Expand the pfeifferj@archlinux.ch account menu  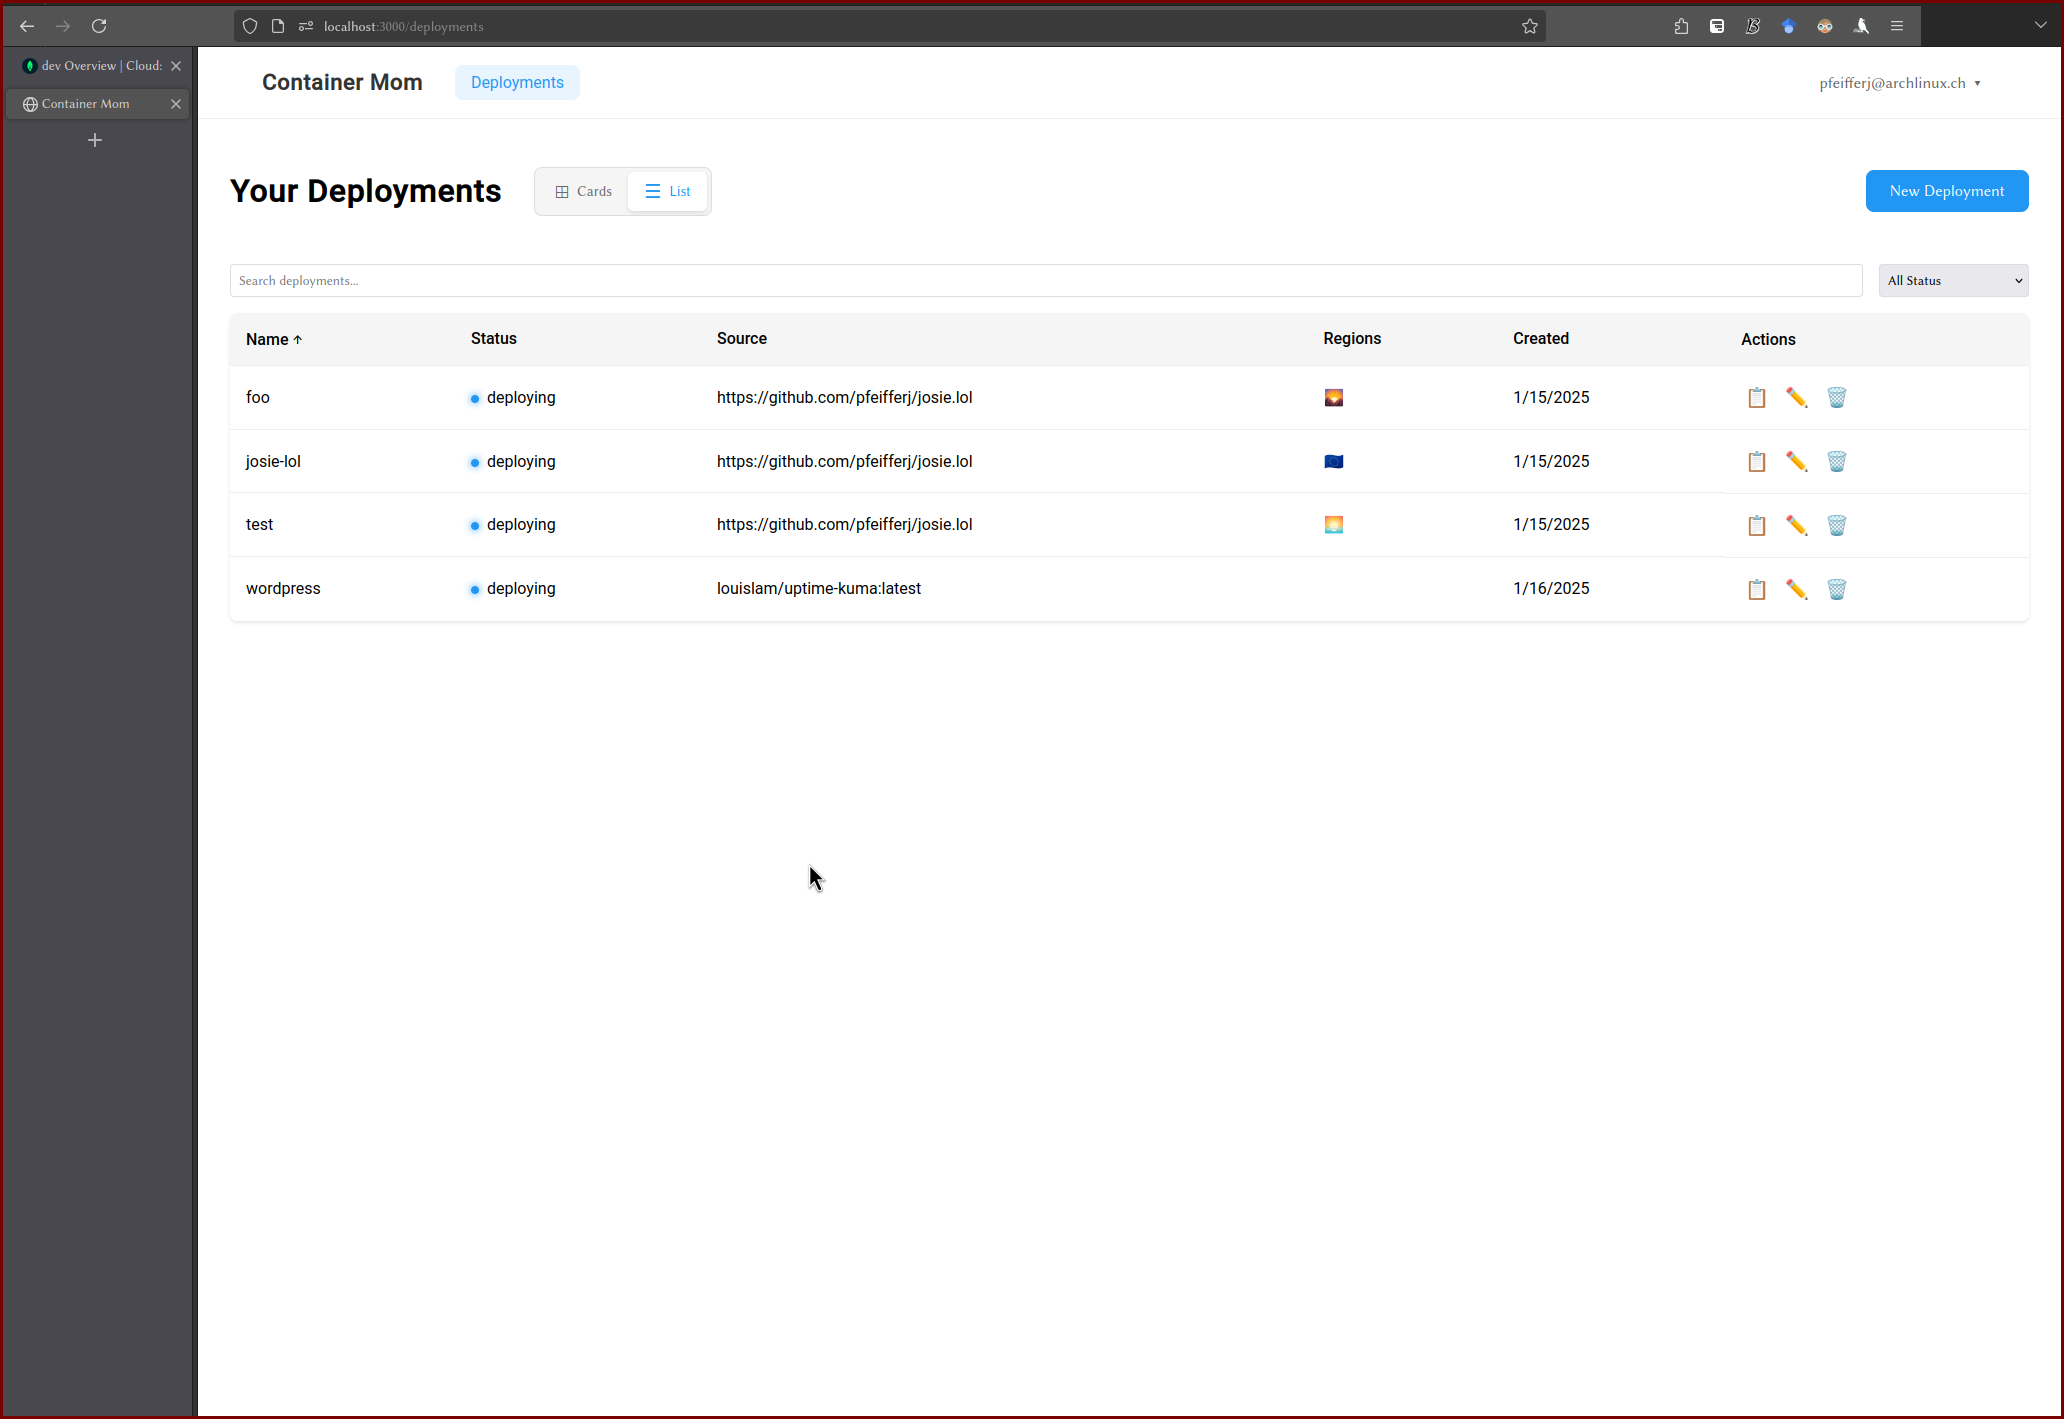pos(1899,83)
